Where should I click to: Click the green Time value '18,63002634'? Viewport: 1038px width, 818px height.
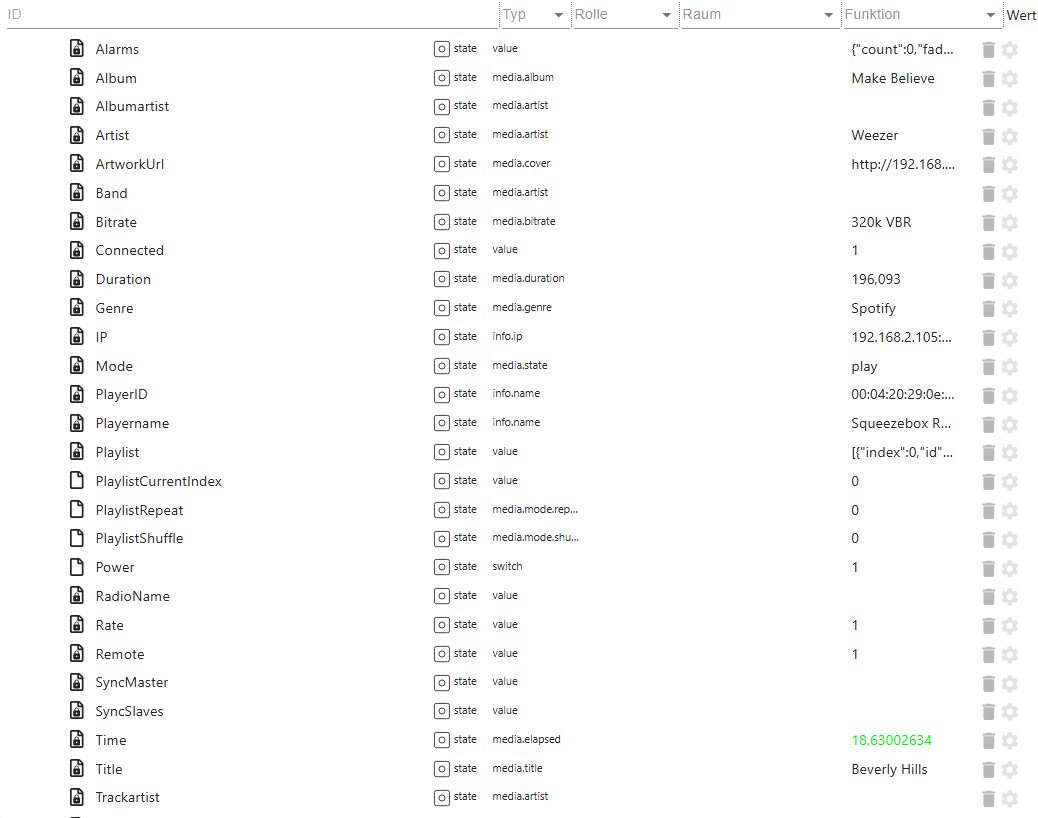[x=891, y=740]
